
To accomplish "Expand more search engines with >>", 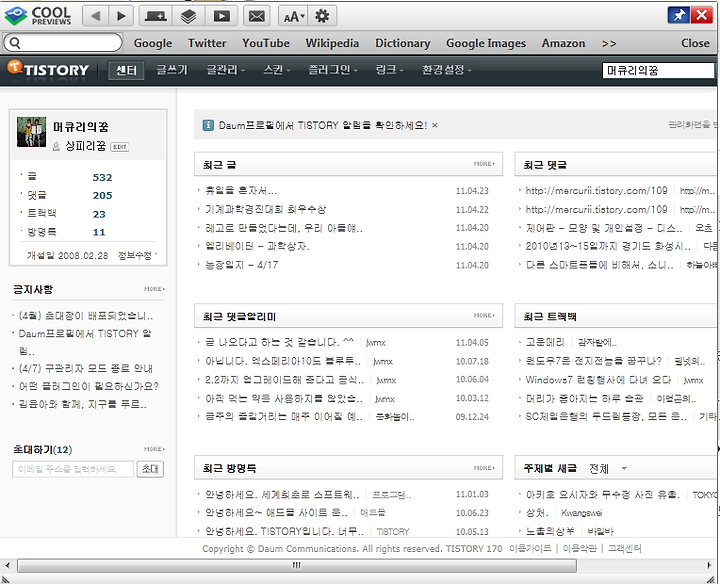I will coord(609,44).
